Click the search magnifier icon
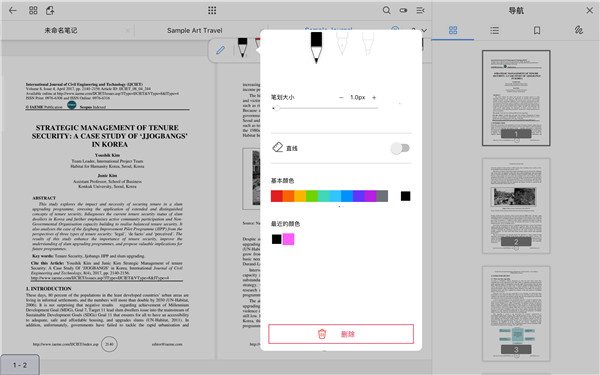600x375 pixels. (386, 10)
